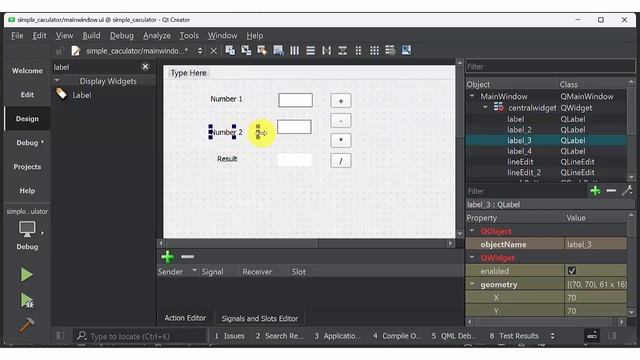Collapse the Display Widgets category
Screen dimensions: 640x360
coord(57,80)
